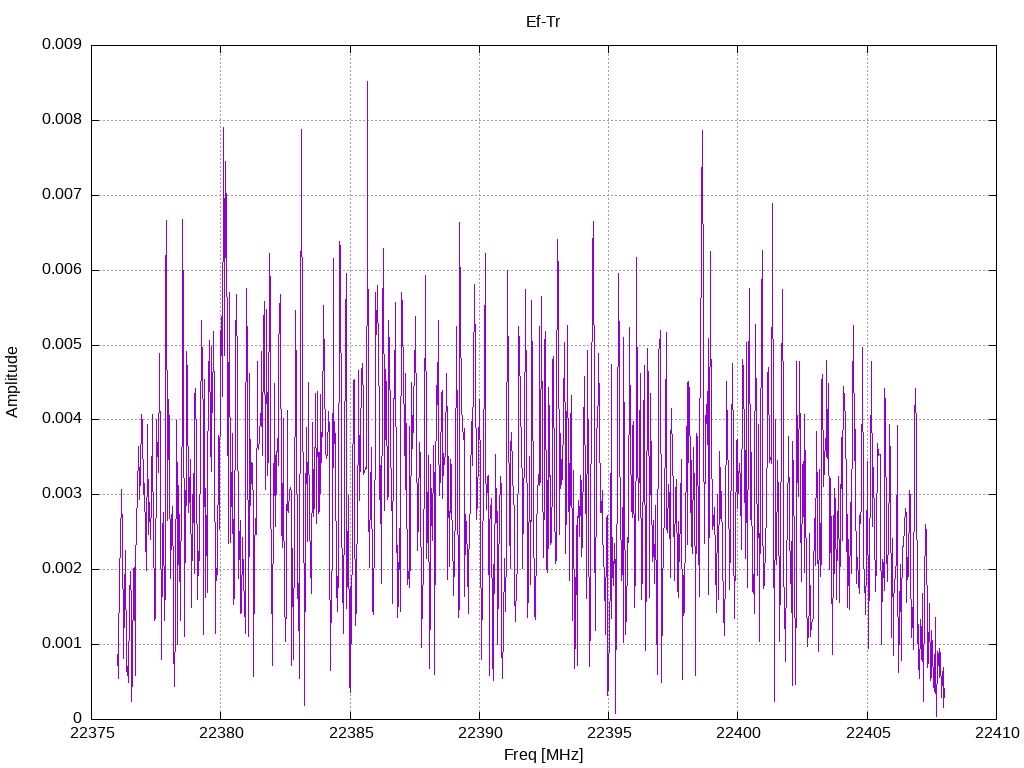
Task: Click the x-axis tick label 22380
Action: [x=221, y=733]
